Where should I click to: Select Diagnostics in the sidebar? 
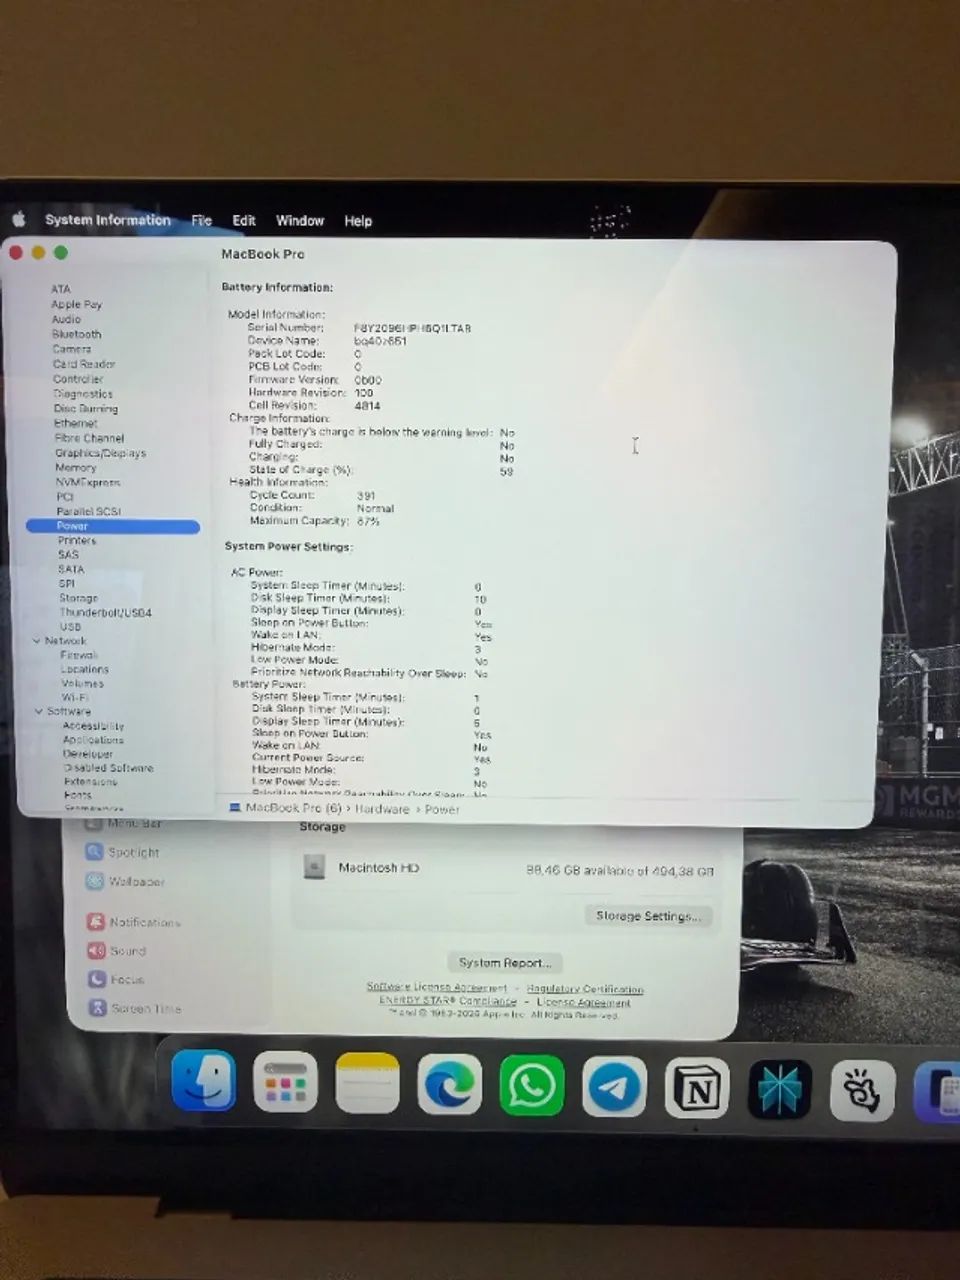83,394
